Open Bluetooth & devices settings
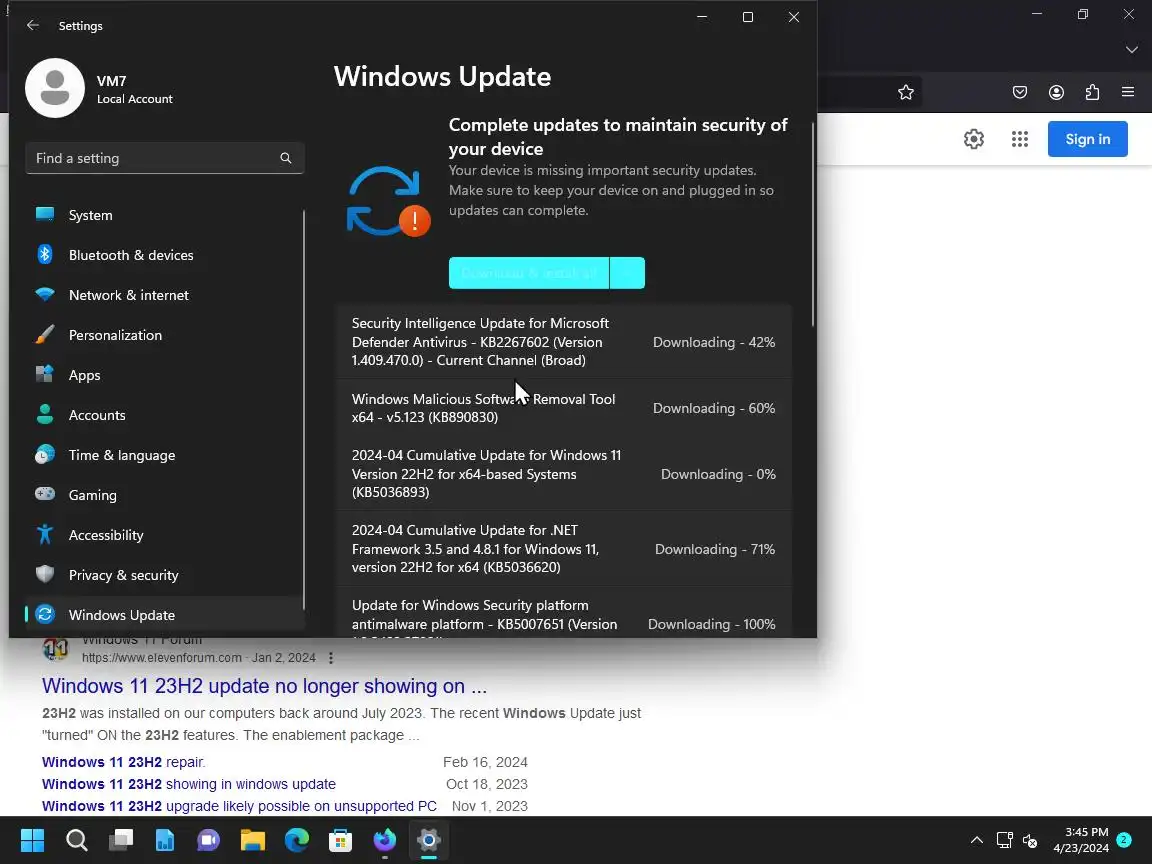Screen dimensions: 1152x864 point(165,255)
